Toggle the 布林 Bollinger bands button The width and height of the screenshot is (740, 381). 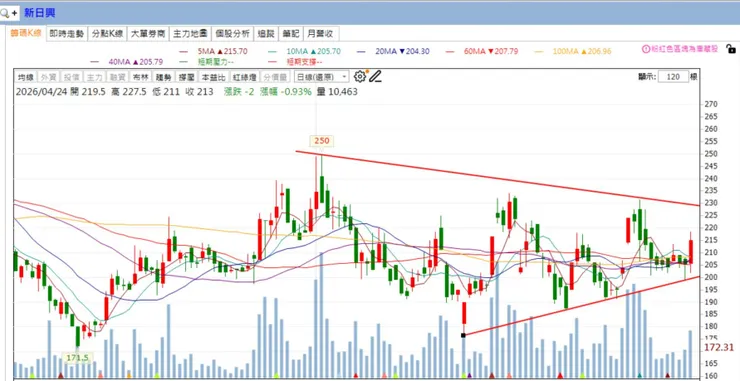click(141, 77)
